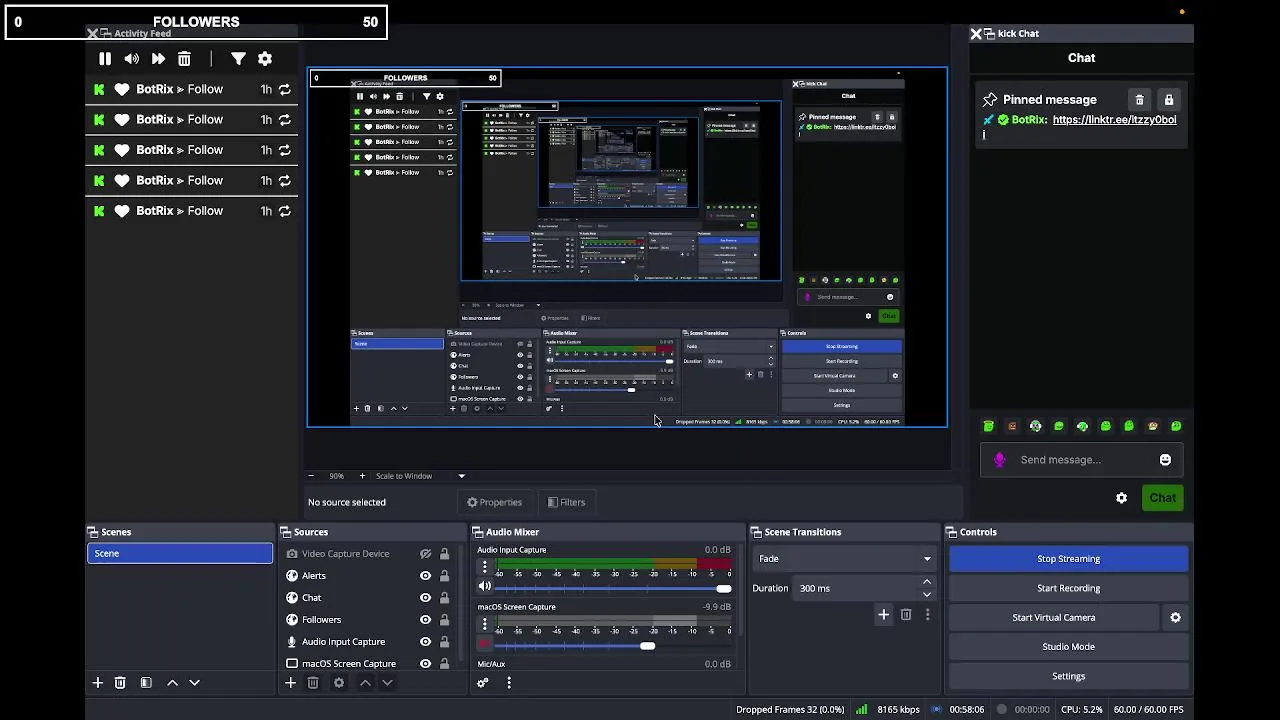Open Activity Feed filter options

click(x=238, y=59)
